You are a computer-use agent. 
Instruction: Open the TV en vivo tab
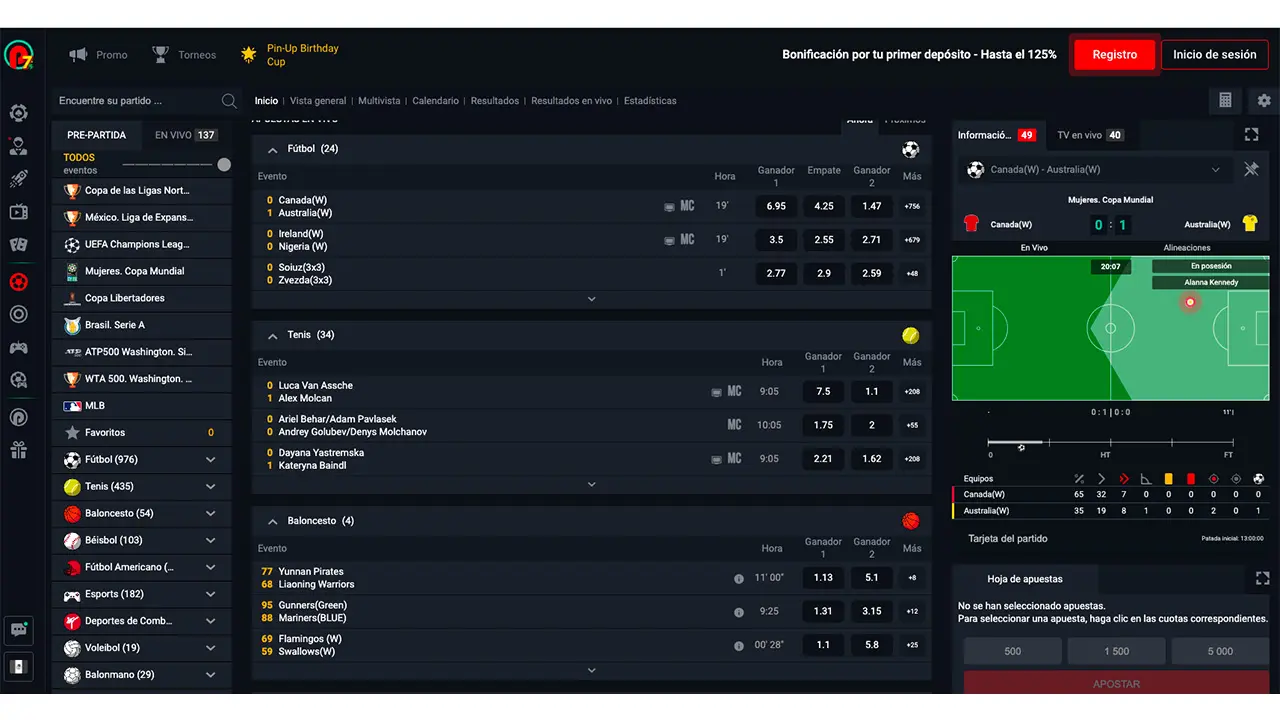click(1090, 135)
